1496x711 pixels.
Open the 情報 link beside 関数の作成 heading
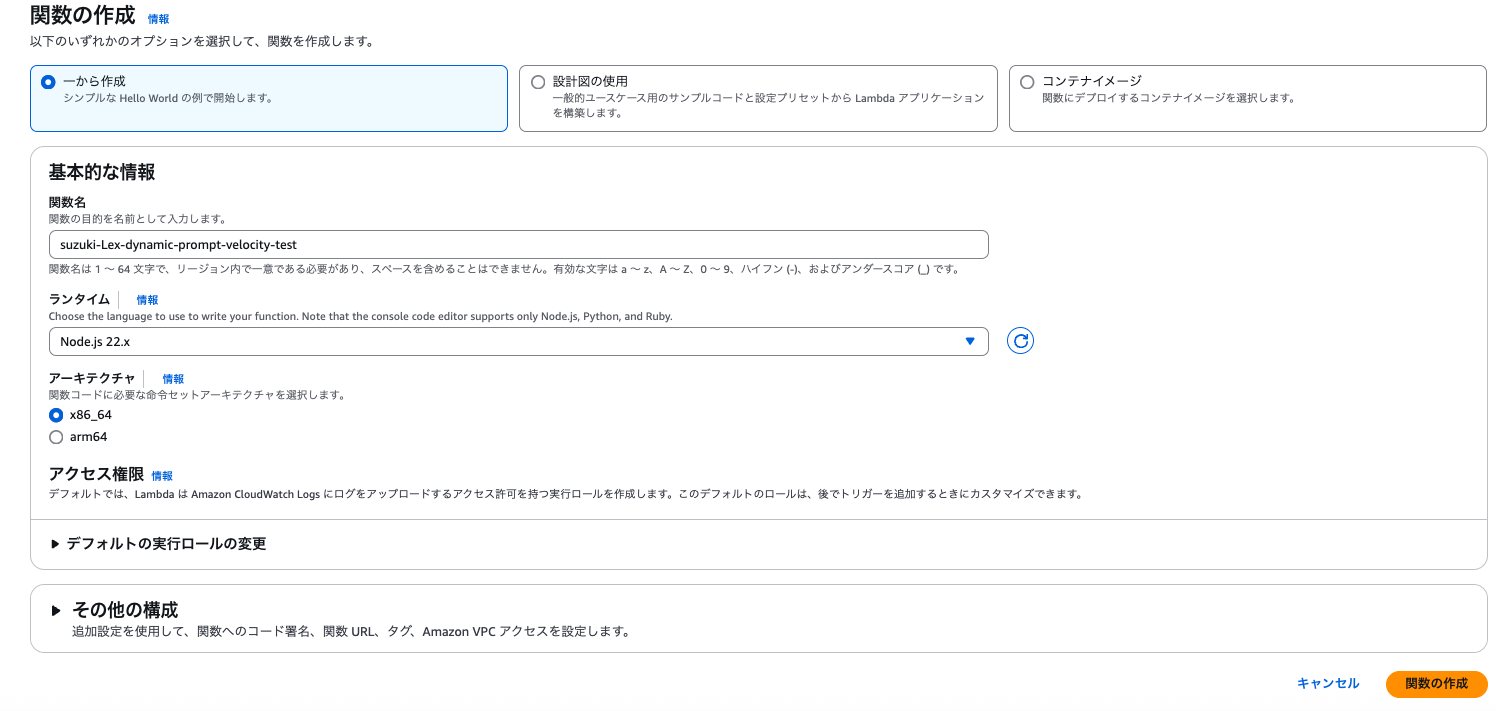157,18
